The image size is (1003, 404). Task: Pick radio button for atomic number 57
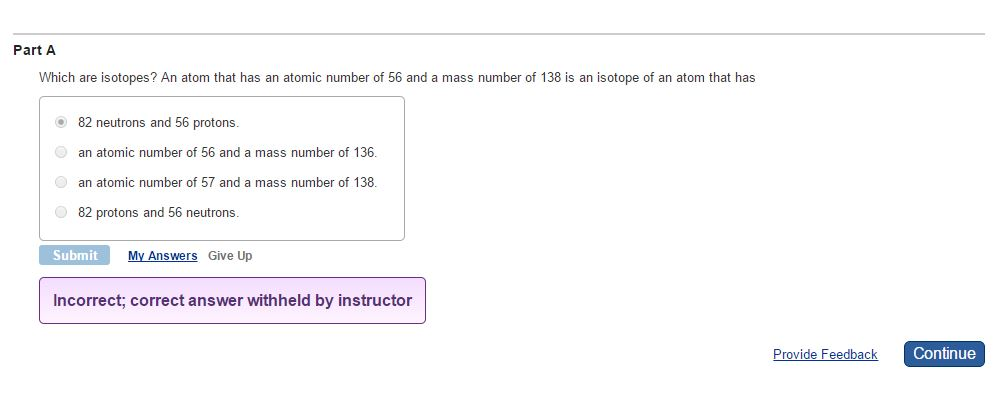pos(61,182)
